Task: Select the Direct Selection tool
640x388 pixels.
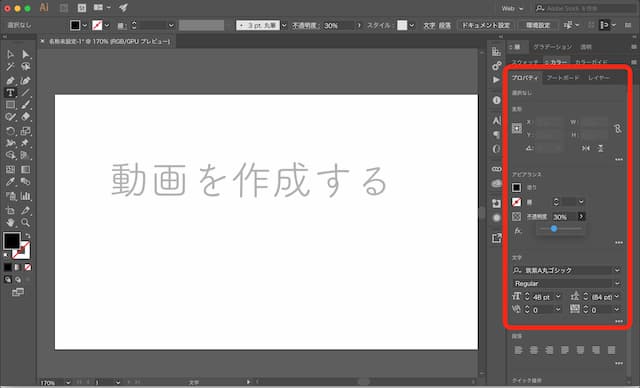Action: coord(26,54)
